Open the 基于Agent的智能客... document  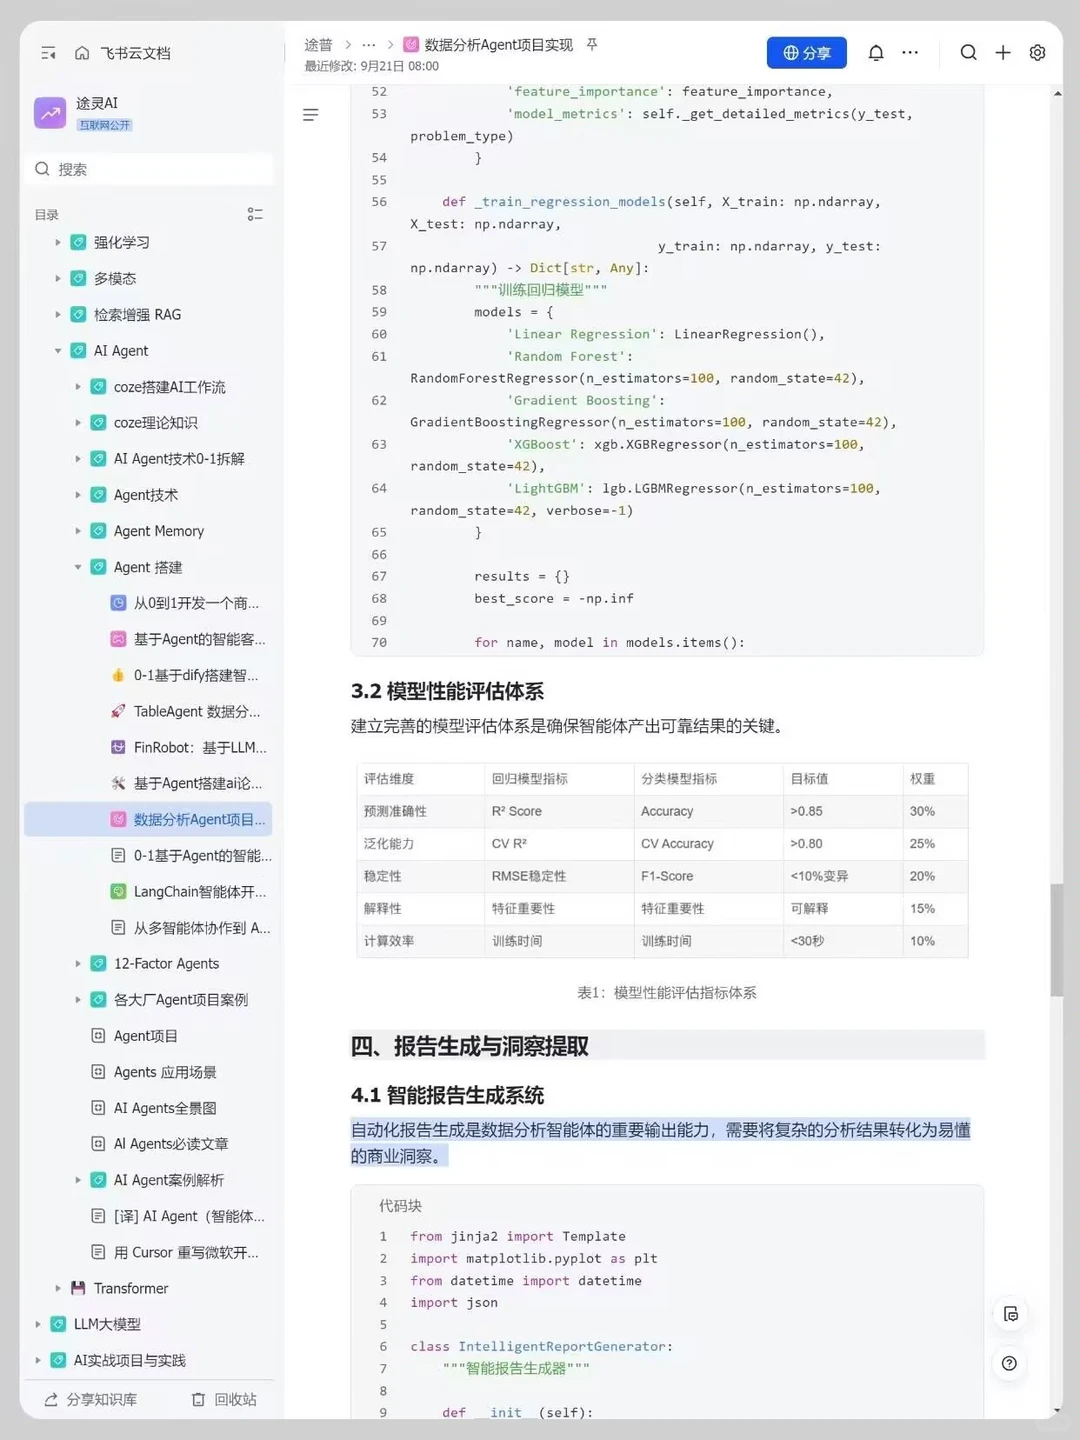click(198, 639)
